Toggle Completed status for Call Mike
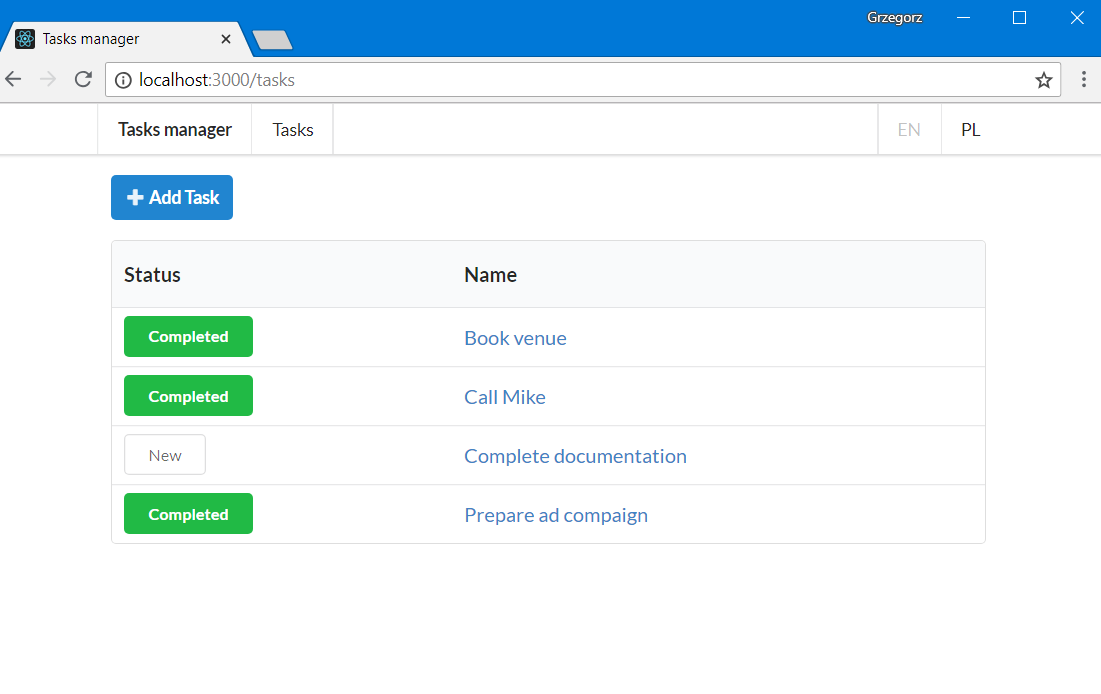The image size is (1101, 694). tap(188, 396)
